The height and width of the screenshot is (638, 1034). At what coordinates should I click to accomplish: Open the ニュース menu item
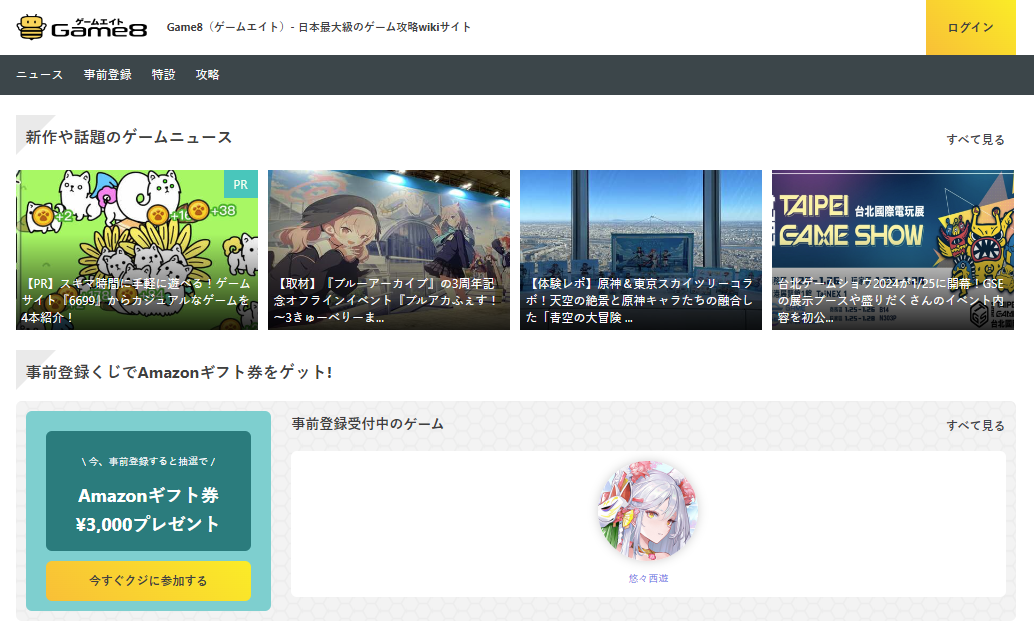click(x=40, y=75)
